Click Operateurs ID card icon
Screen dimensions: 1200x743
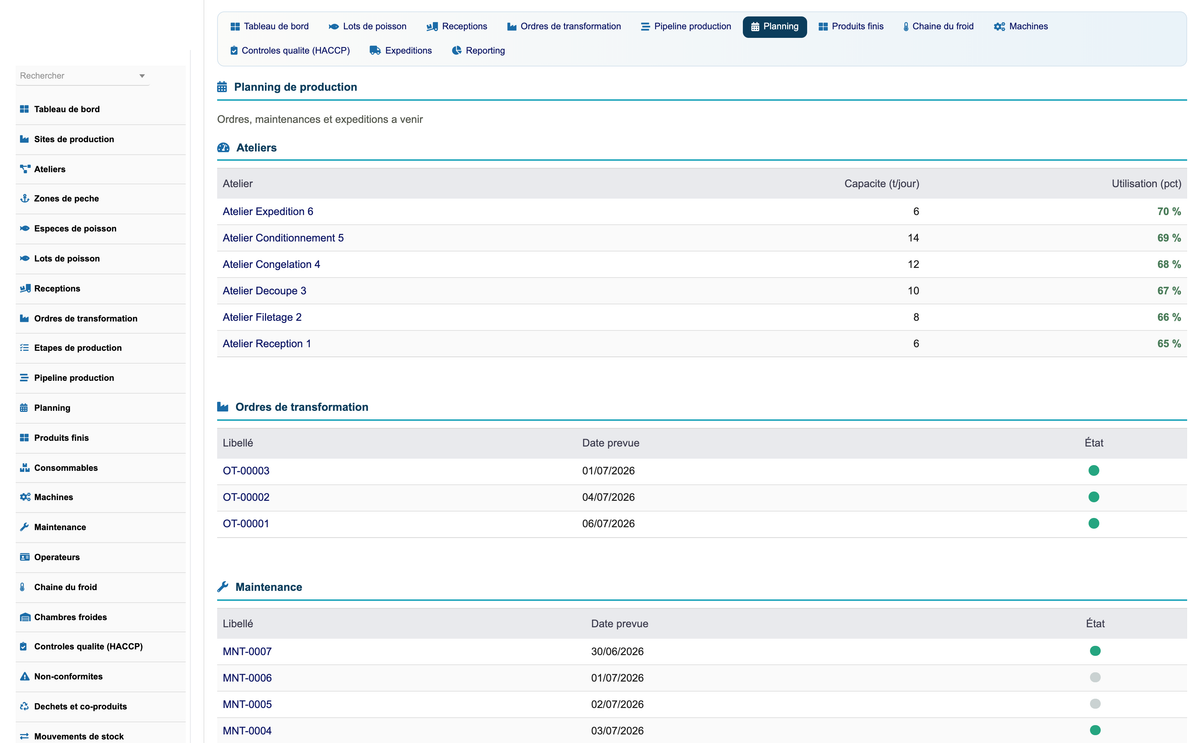coord(25,557)
